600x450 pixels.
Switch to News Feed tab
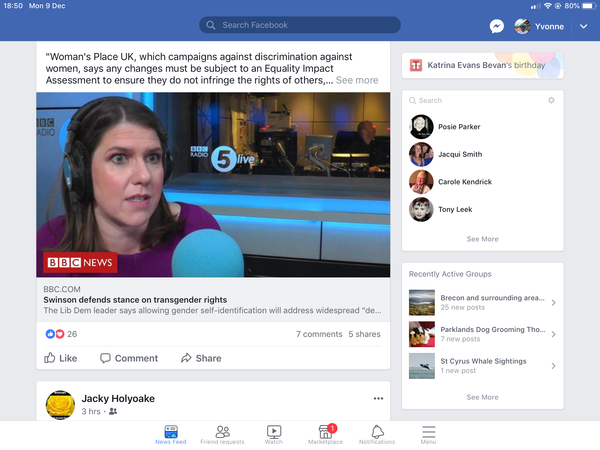tap(171, 435)
